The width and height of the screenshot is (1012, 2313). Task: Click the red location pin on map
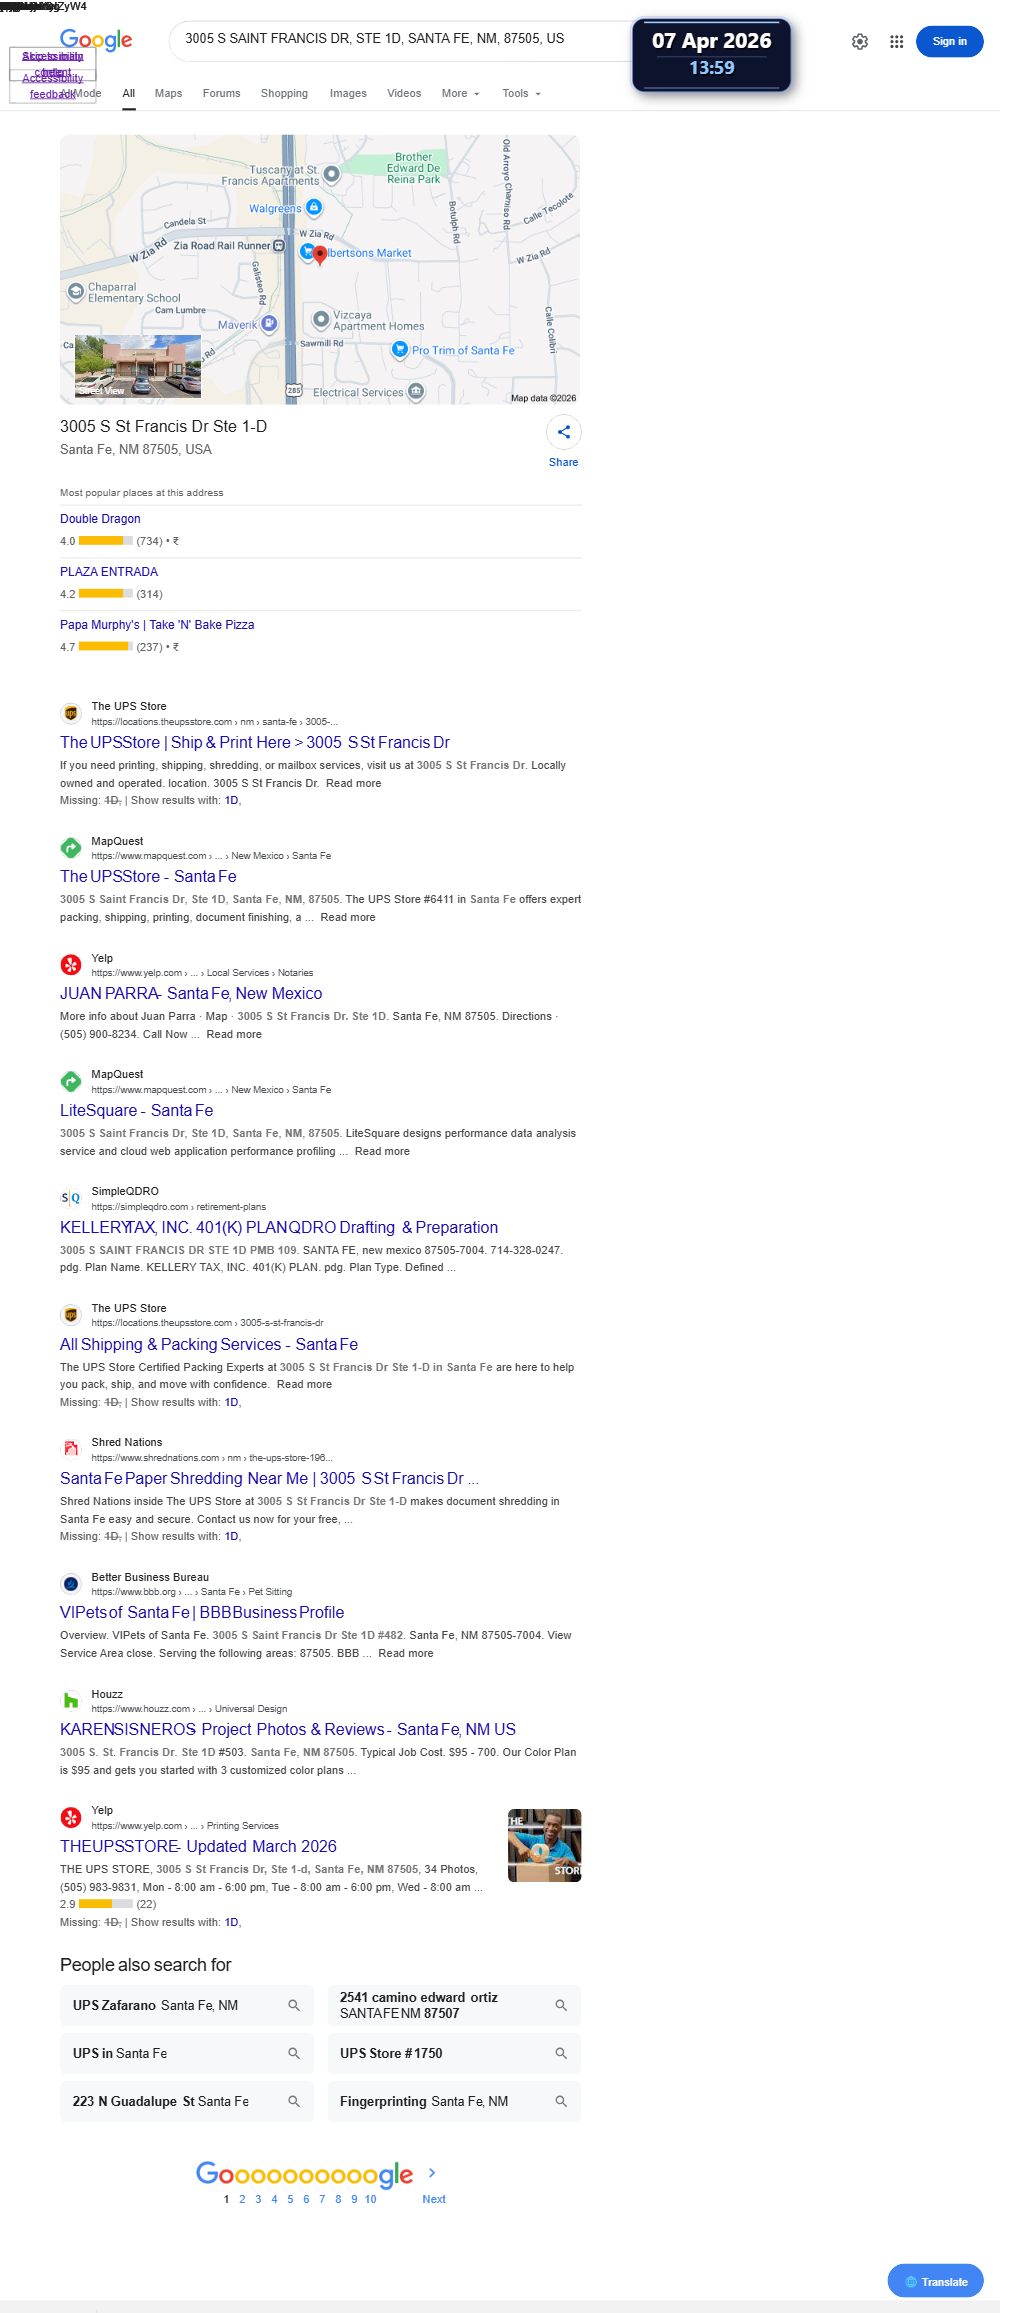[x=320, y=255]
